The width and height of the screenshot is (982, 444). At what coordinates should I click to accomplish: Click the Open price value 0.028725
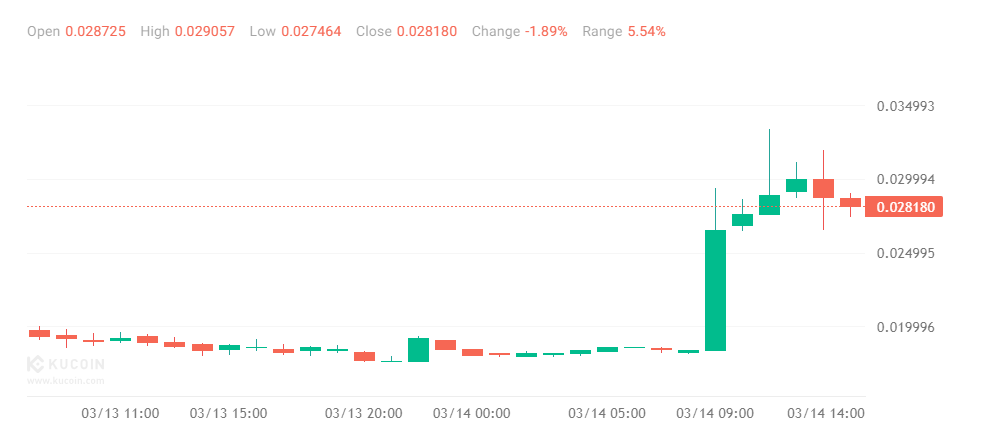click(95, 31)
